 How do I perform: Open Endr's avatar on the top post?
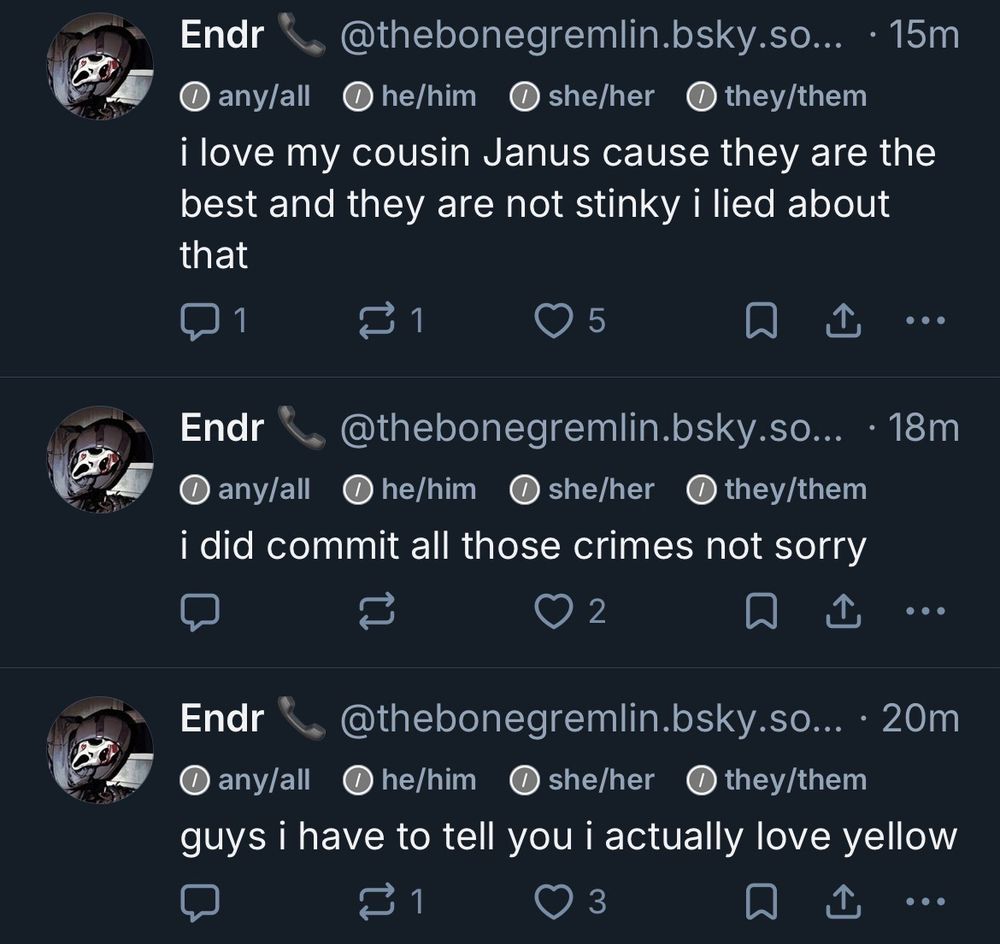point(100,67)
